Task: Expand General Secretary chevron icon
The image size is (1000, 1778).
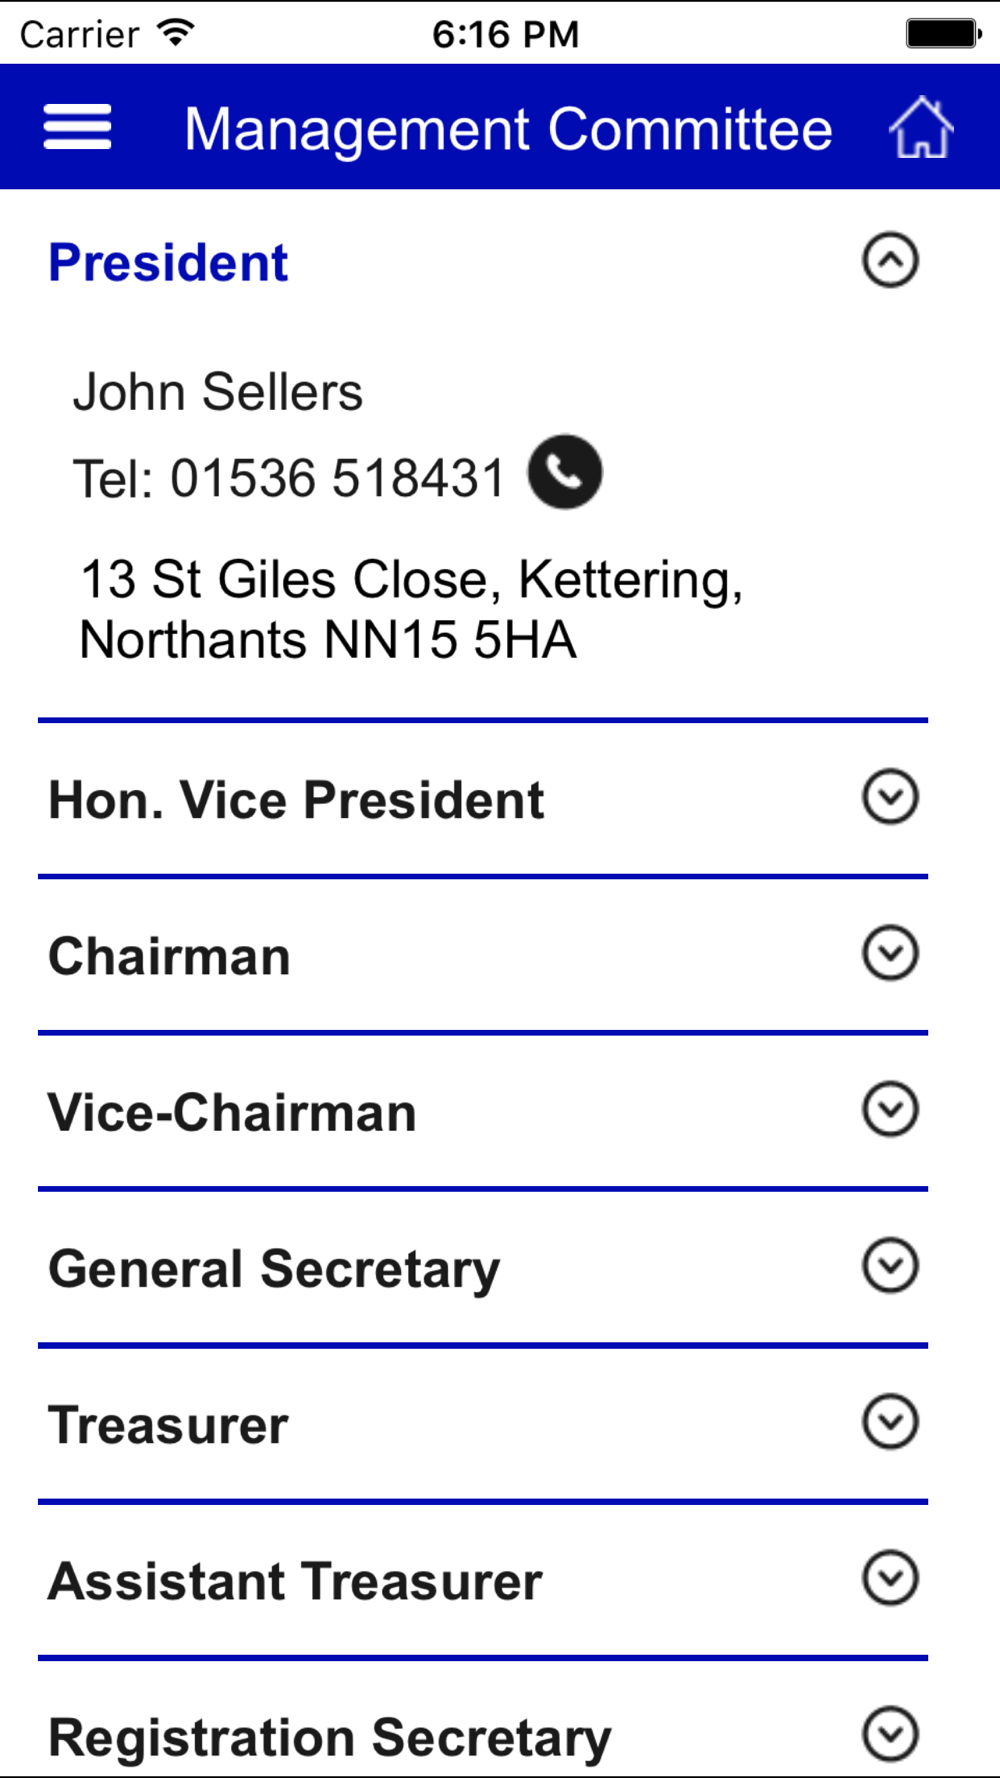Action: [890, 1265]
